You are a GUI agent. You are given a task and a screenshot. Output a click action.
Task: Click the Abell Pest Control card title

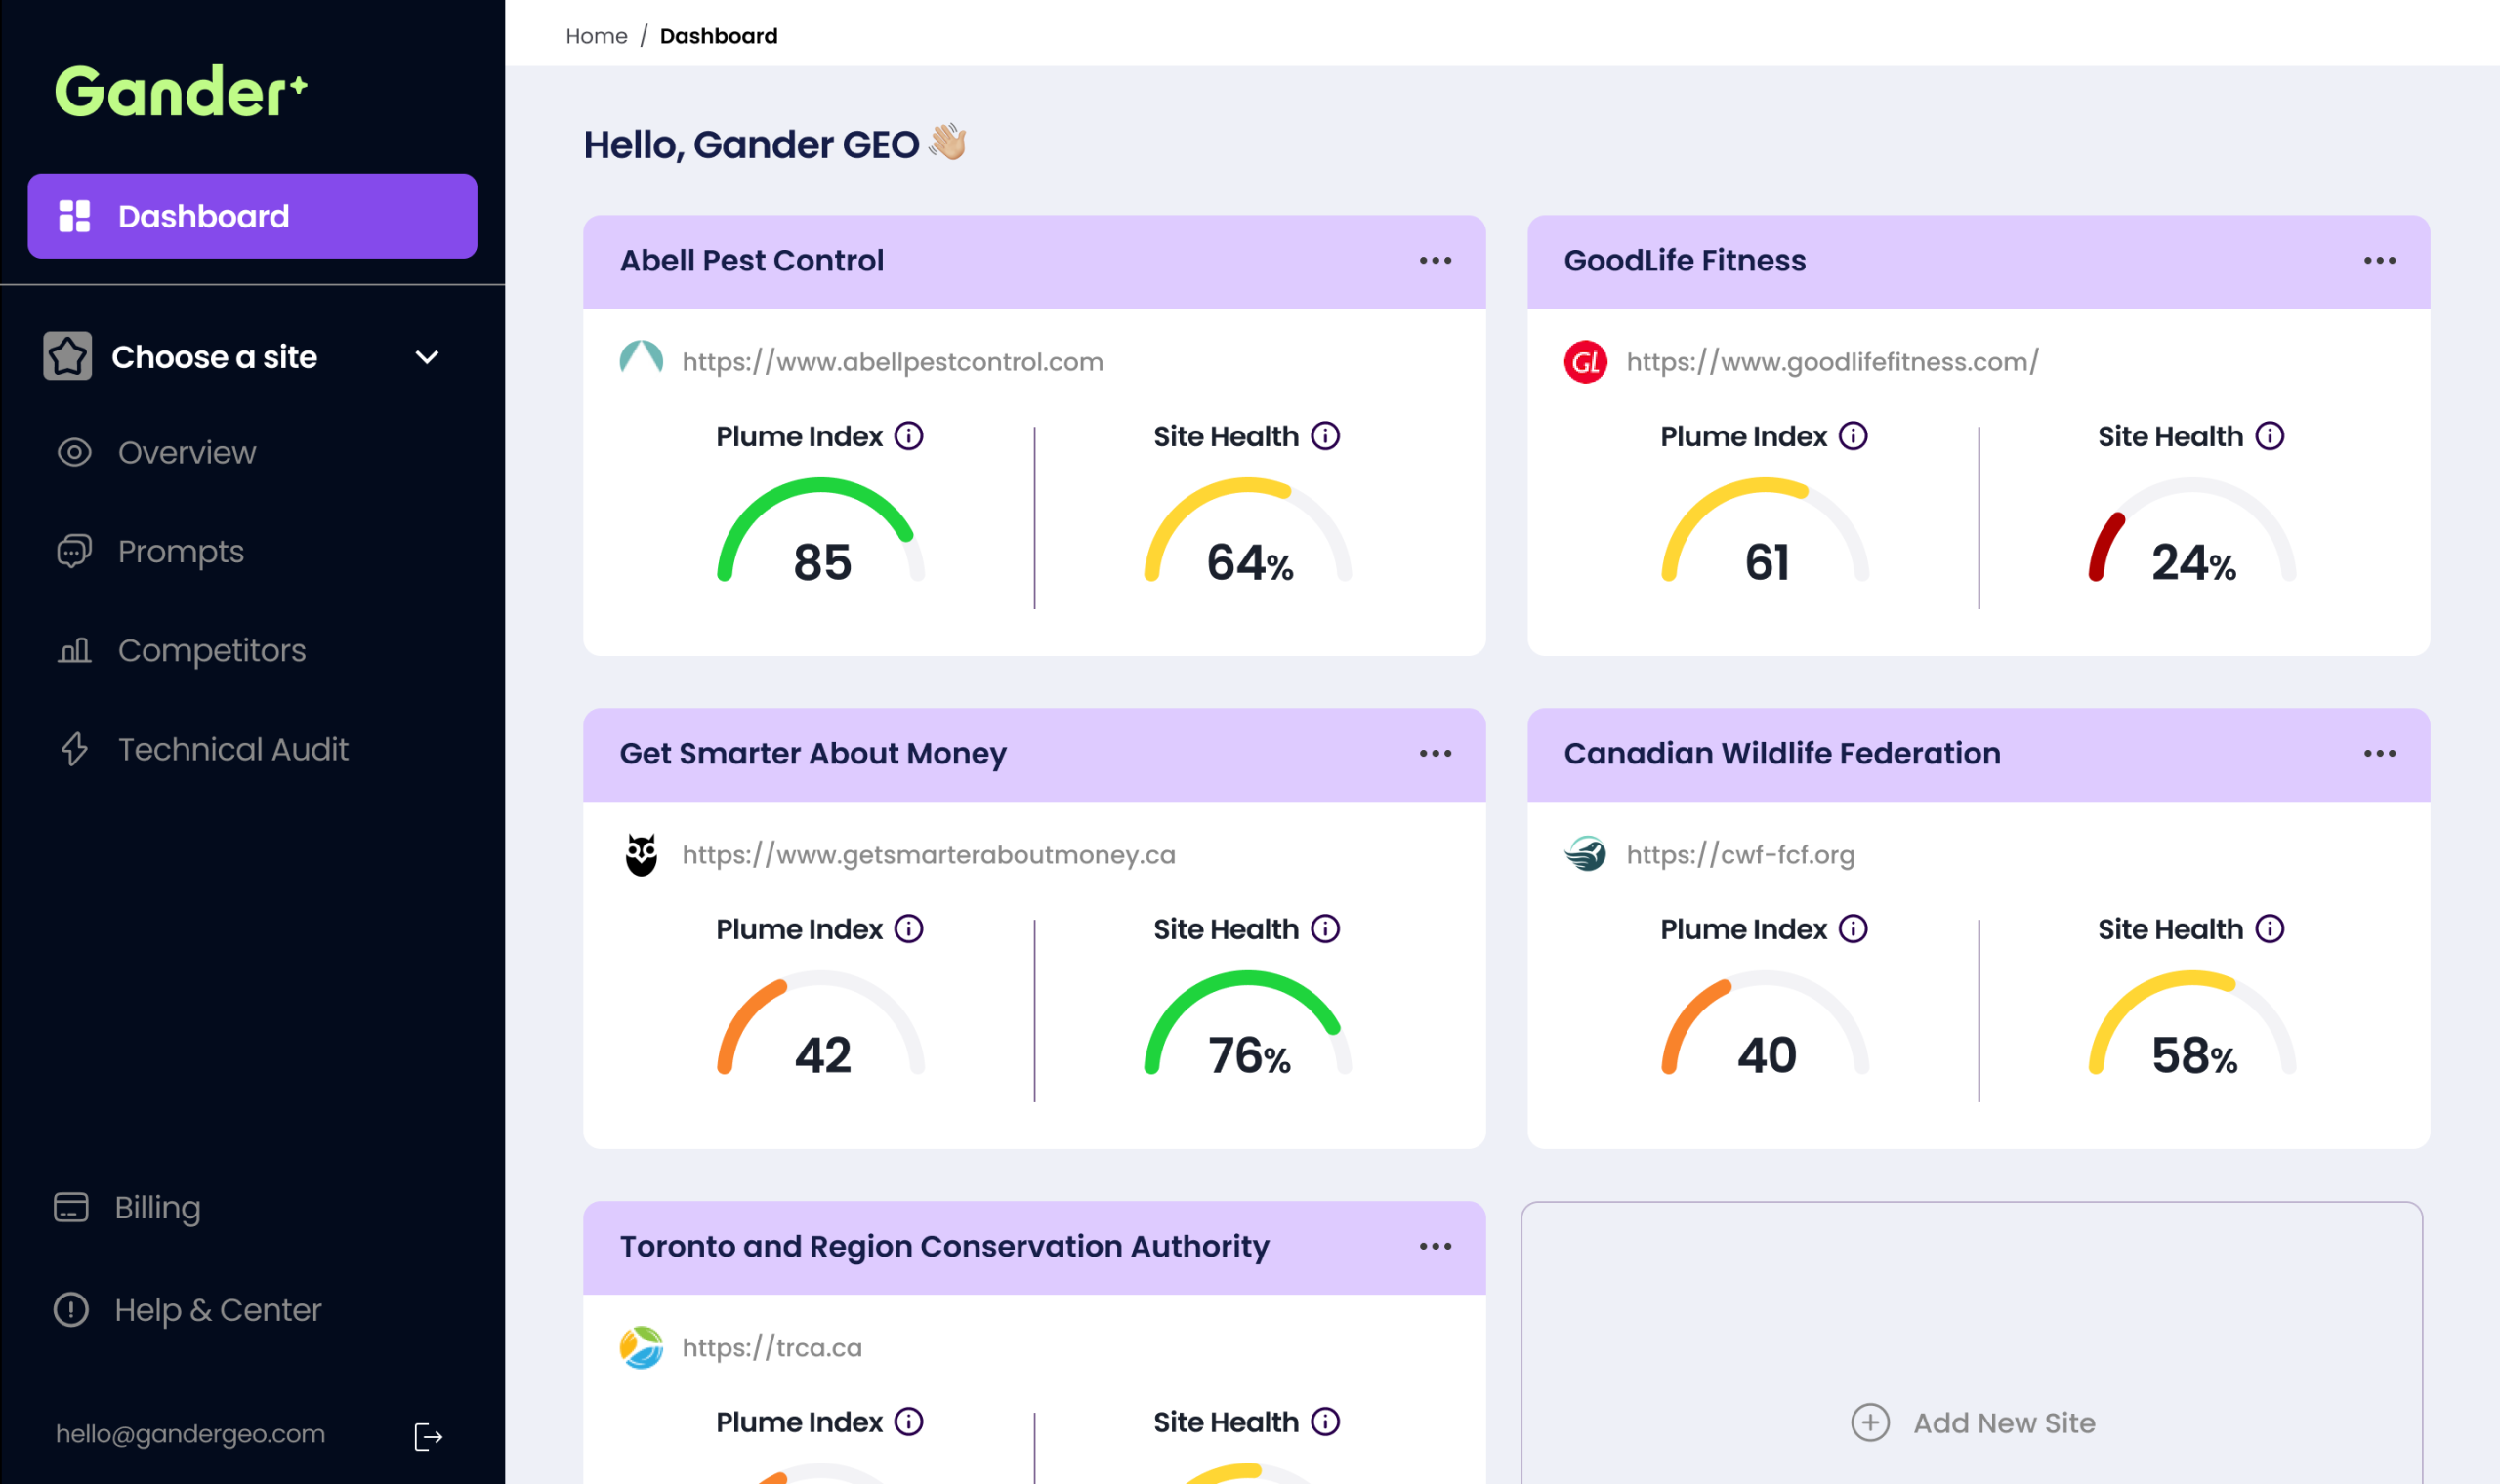[751, 260]
